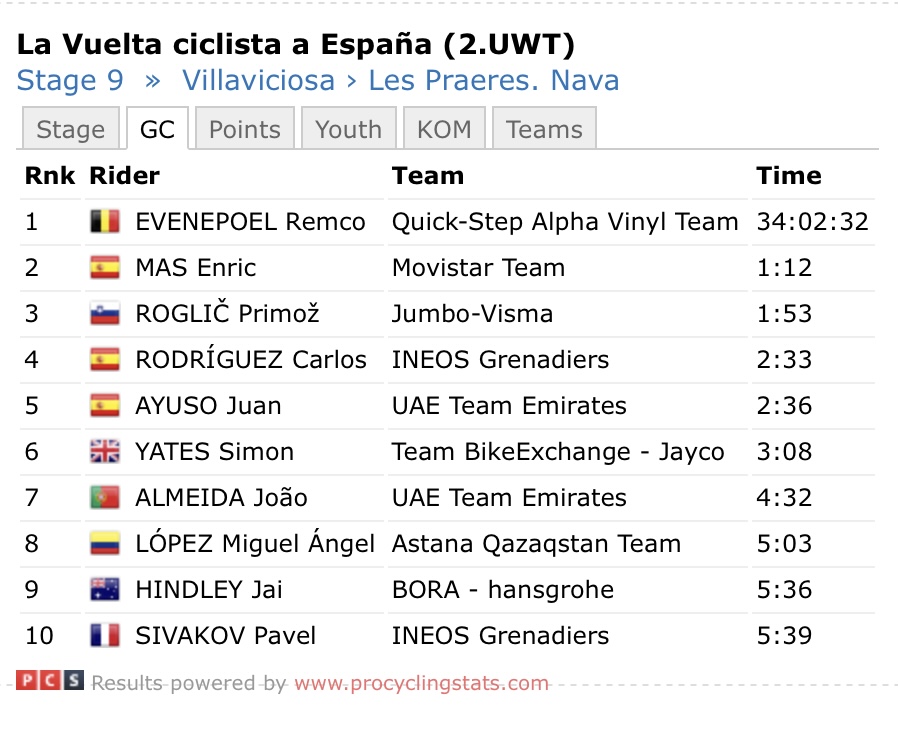Image resolution: width=898 pixels, height=732 pixels.
Task: Open the Stage 9 link
Action: point(70,80)
